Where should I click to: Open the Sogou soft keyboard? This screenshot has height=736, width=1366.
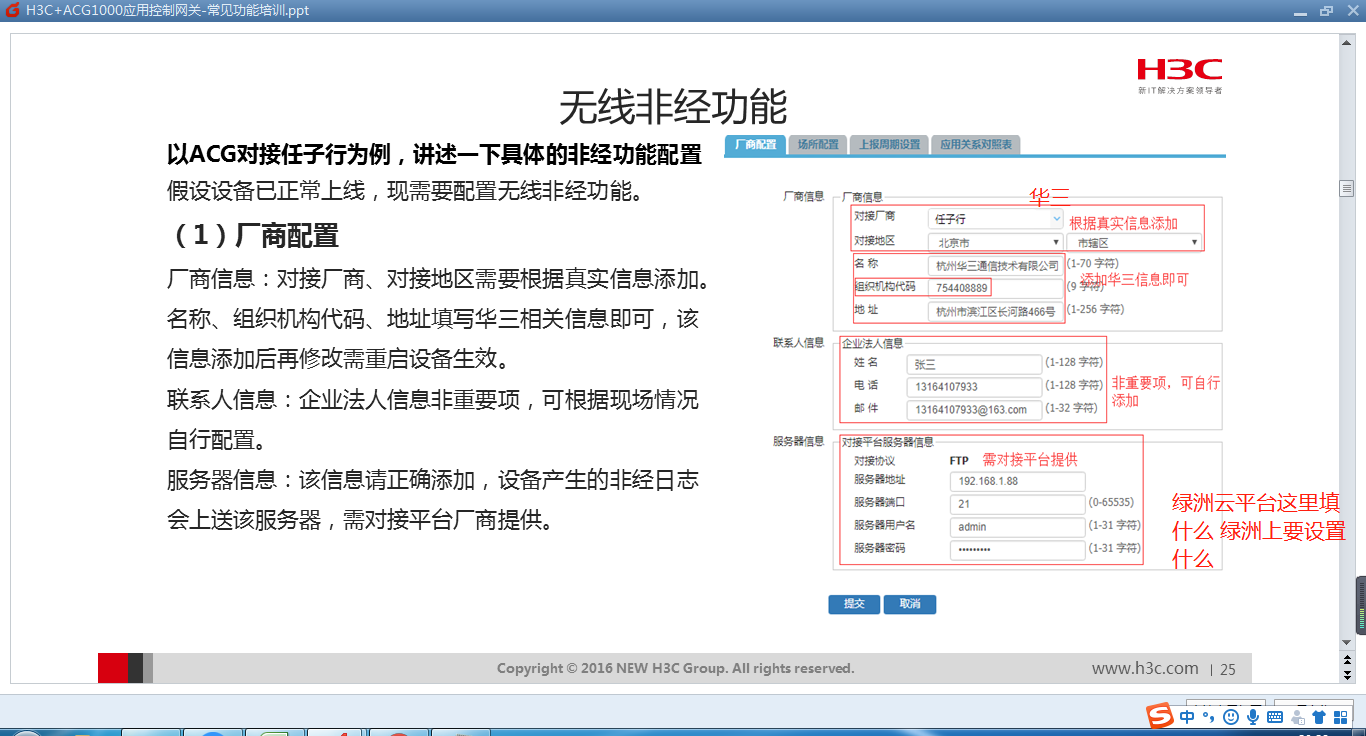coord(1275,717)
